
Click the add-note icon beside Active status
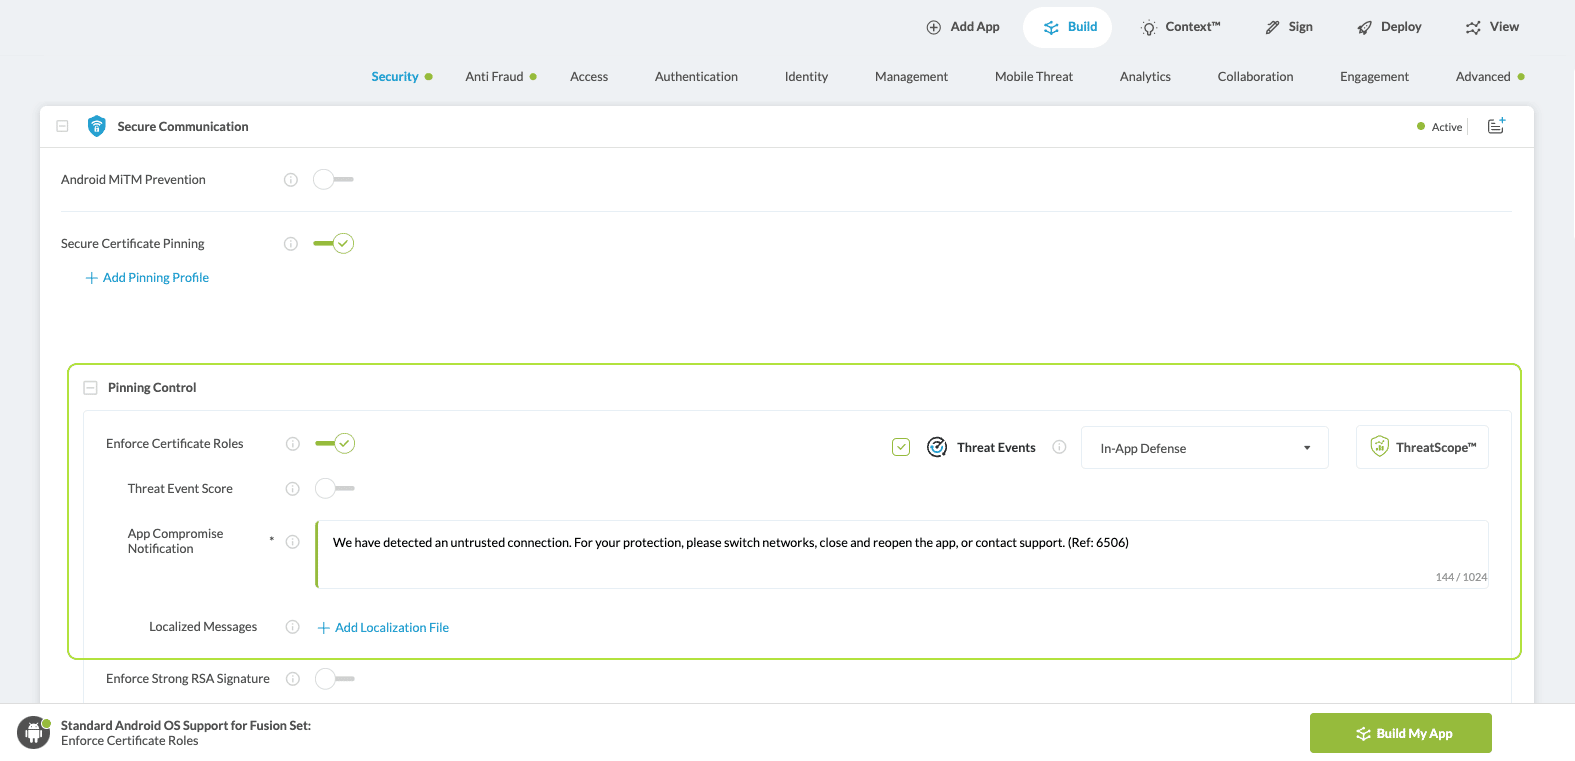tap(1496, 126)
